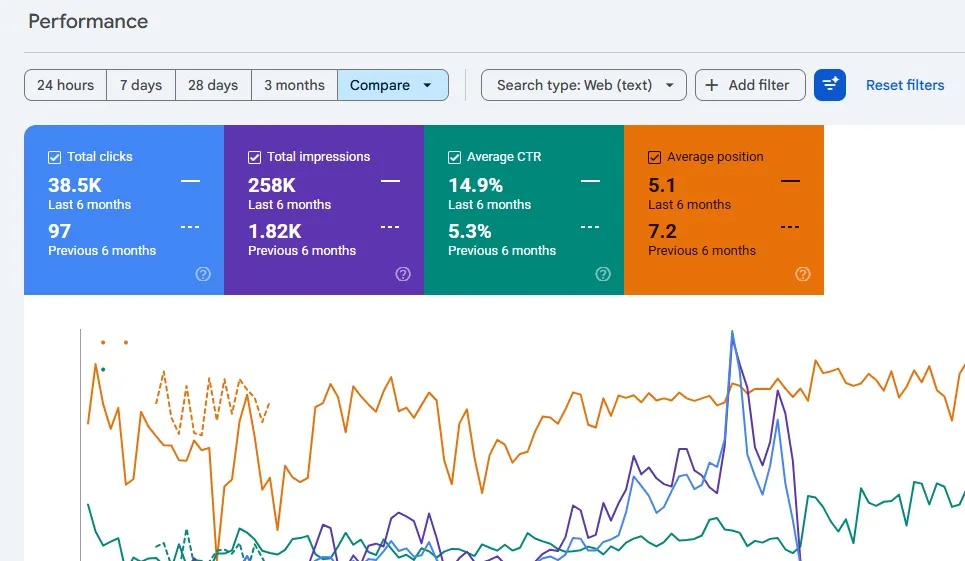Click Last 6 months under Average CTR
Image resolution: width=965 pixels, height=561 pixels.
click(x=489, y=205)
